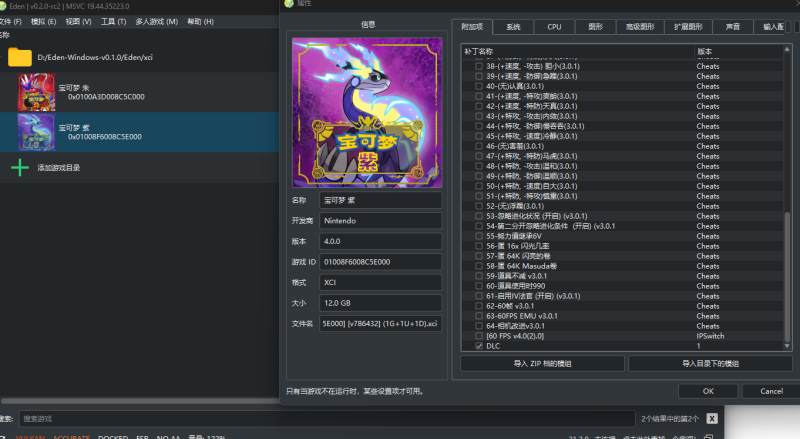Click the 搜索游戏 search box
800x439 pixels.
click(x=327, y=419)
